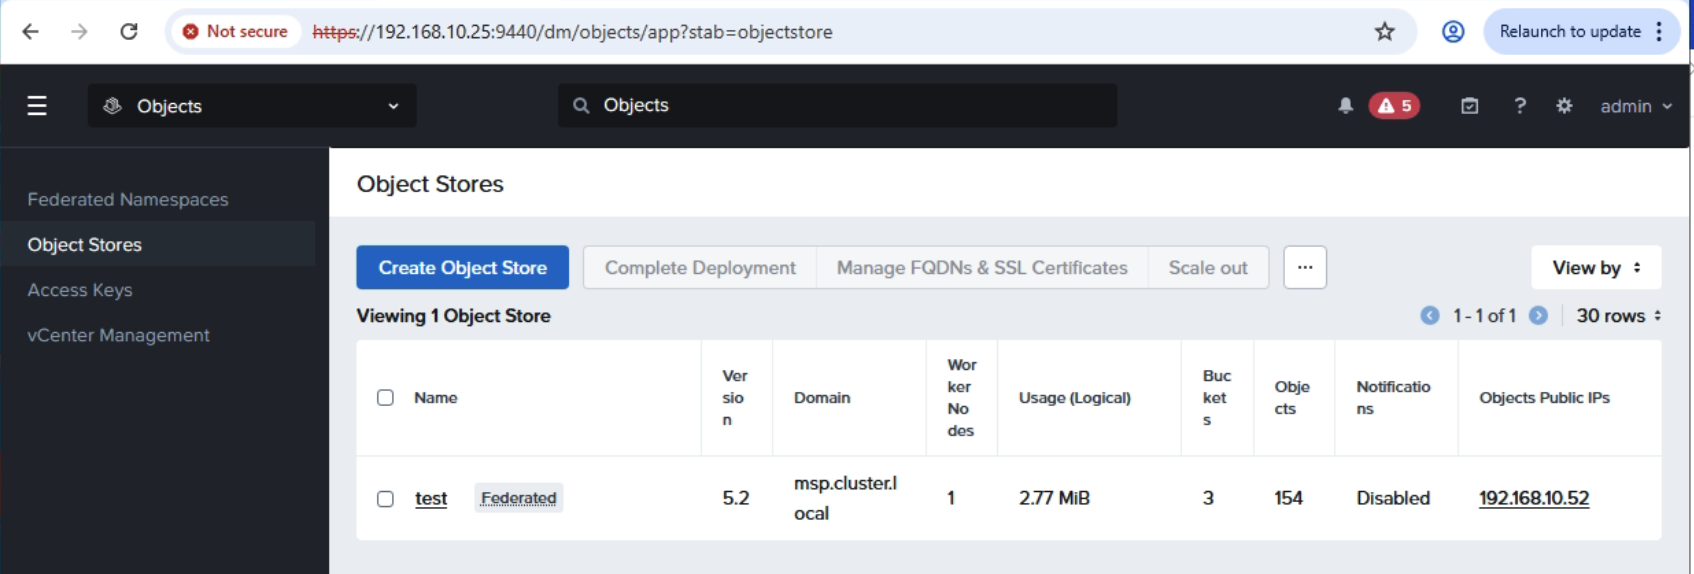Bookmark this page with the star icon
Viewport: 1694px width, 574px height.
tap(1384, 32)
